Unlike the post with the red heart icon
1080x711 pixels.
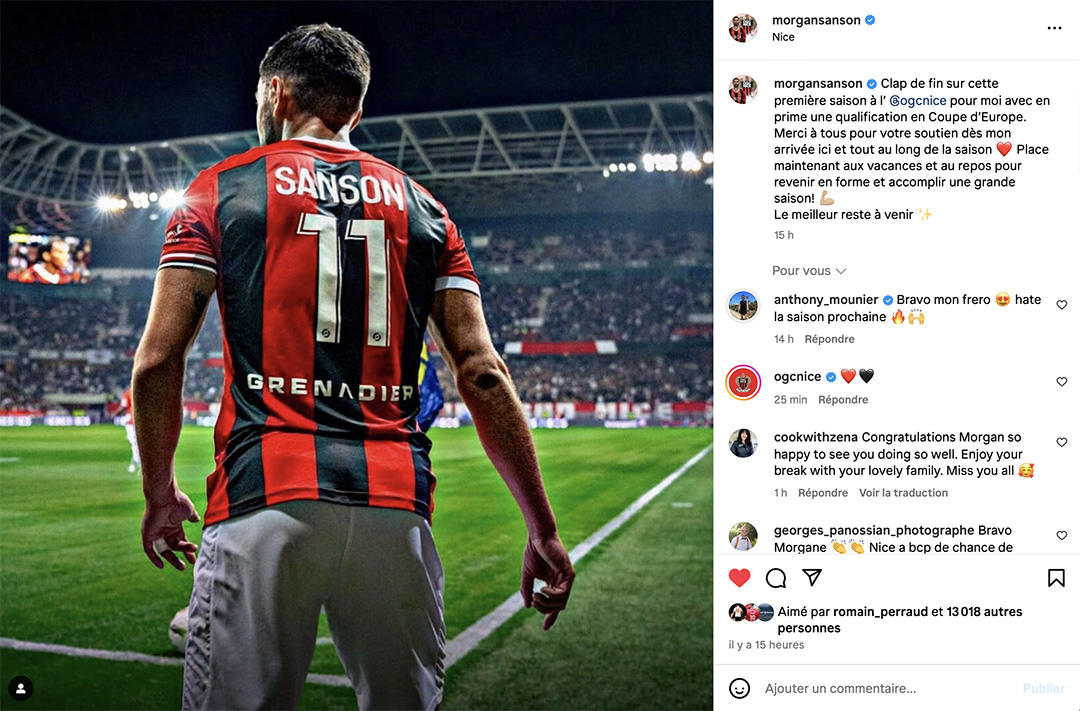tap(739, 577)
